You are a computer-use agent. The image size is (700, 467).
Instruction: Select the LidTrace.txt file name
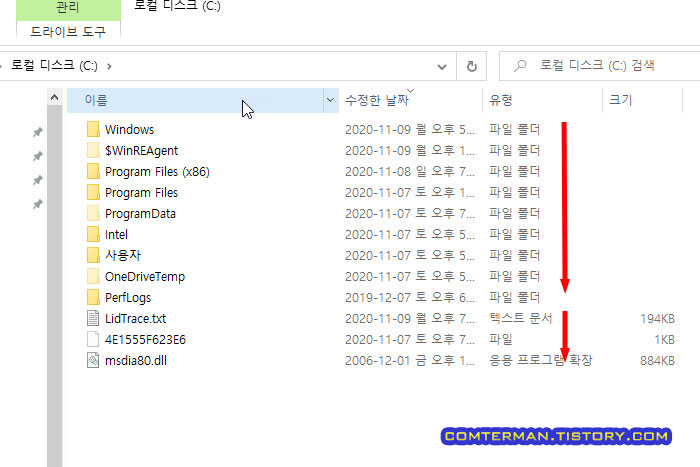pyautogui.click(x=135, y=318)
